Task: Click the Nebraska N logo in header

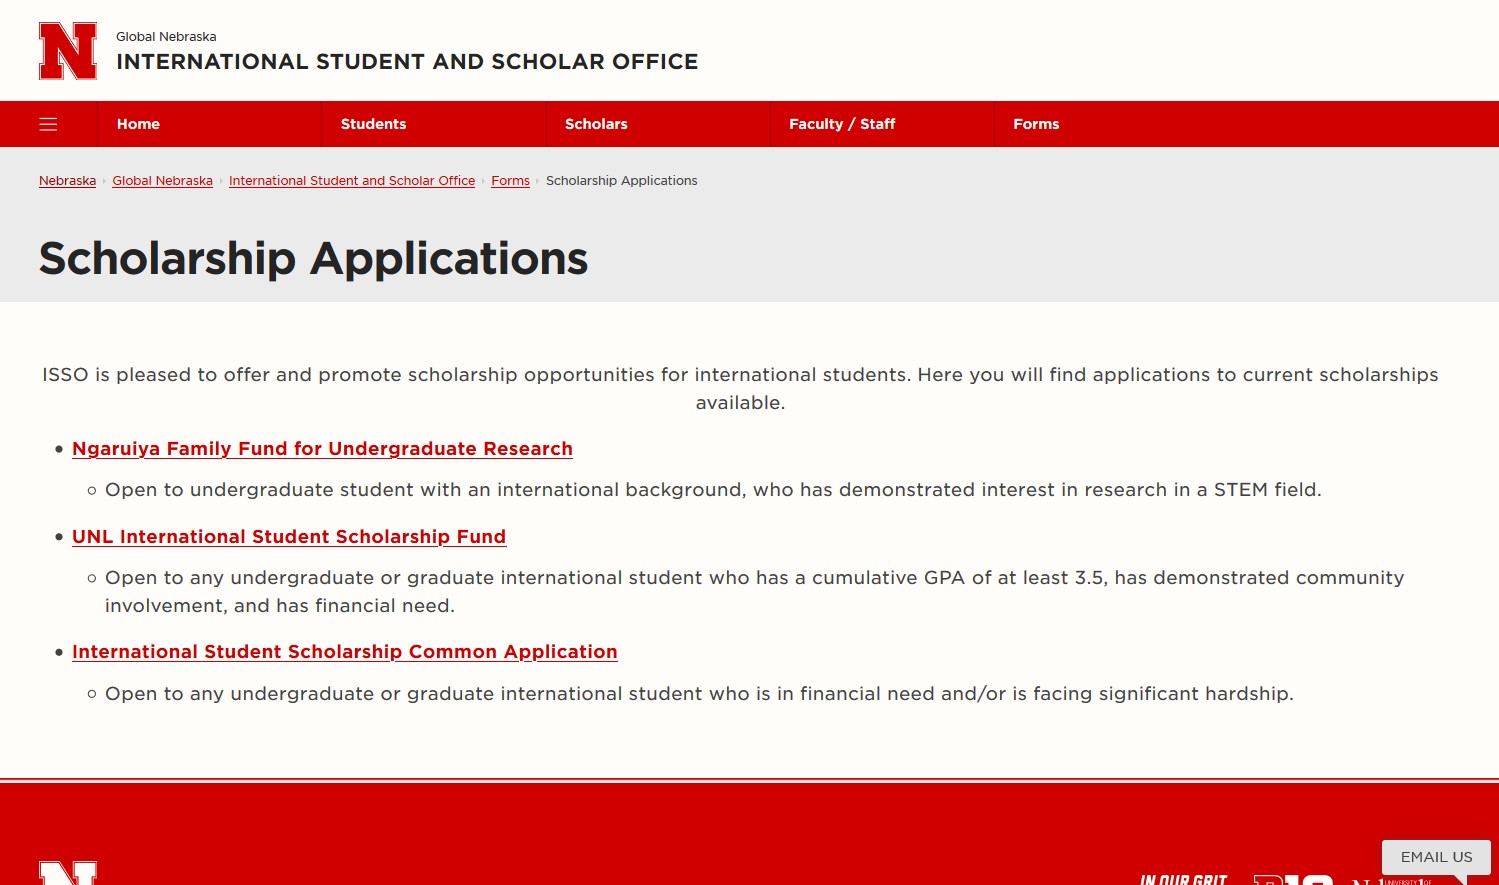Action: [68, 51]
